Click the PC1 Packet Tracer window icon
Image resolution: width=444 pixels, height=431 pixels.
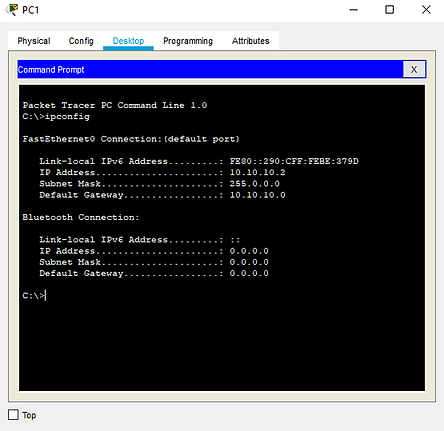(x=12, y=10)
